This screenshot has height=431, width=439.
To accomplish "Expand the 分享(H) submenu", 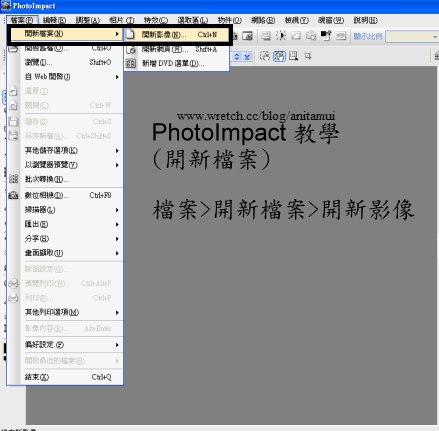I will click(x=65, y=238).
